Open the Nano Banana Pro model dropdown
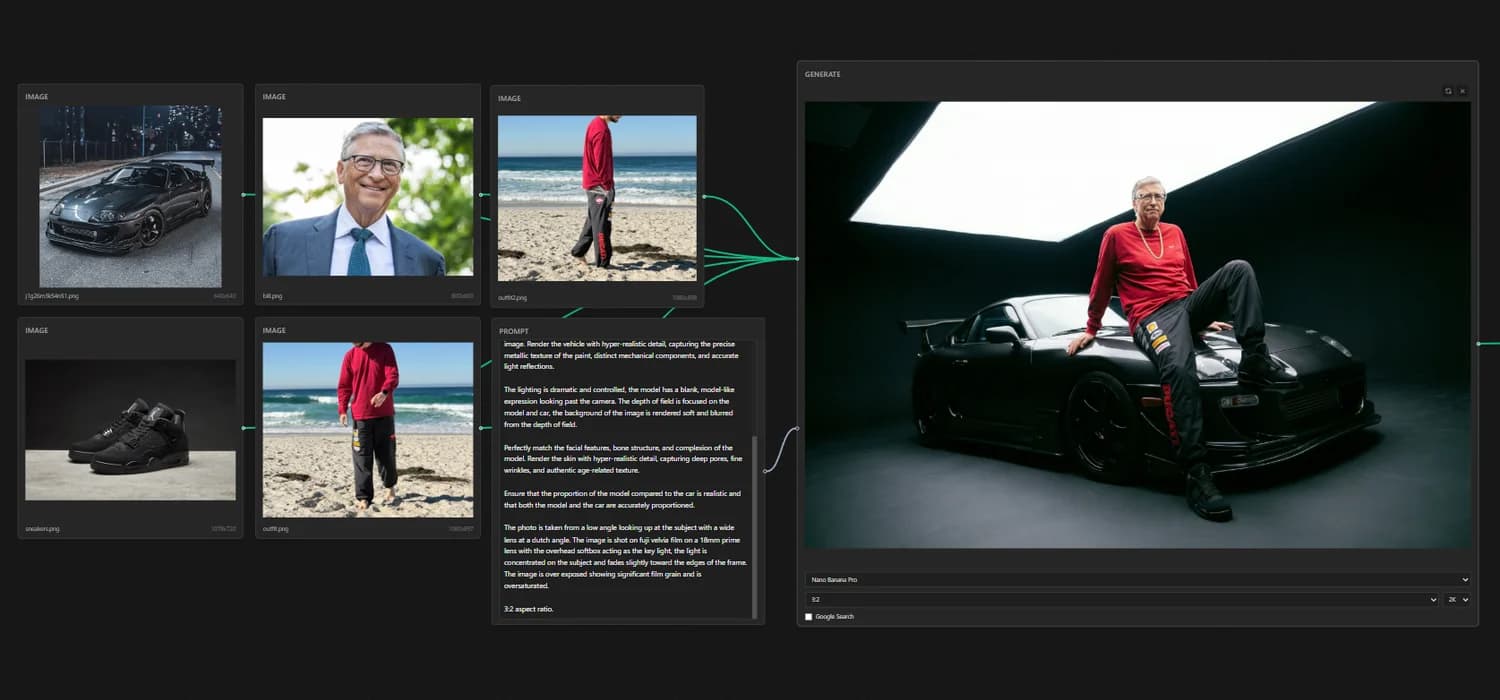 [x=1137, y=579]
